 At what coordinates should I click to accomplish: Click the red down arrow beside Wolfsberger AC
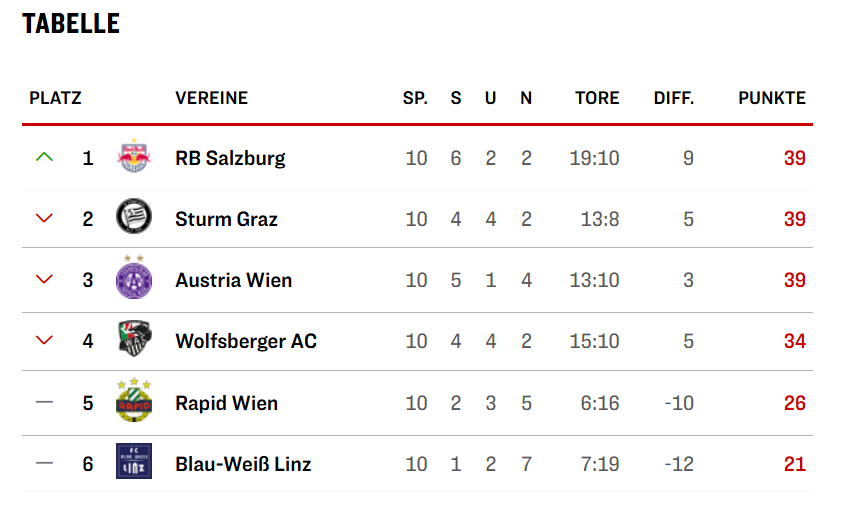[43, 341]
